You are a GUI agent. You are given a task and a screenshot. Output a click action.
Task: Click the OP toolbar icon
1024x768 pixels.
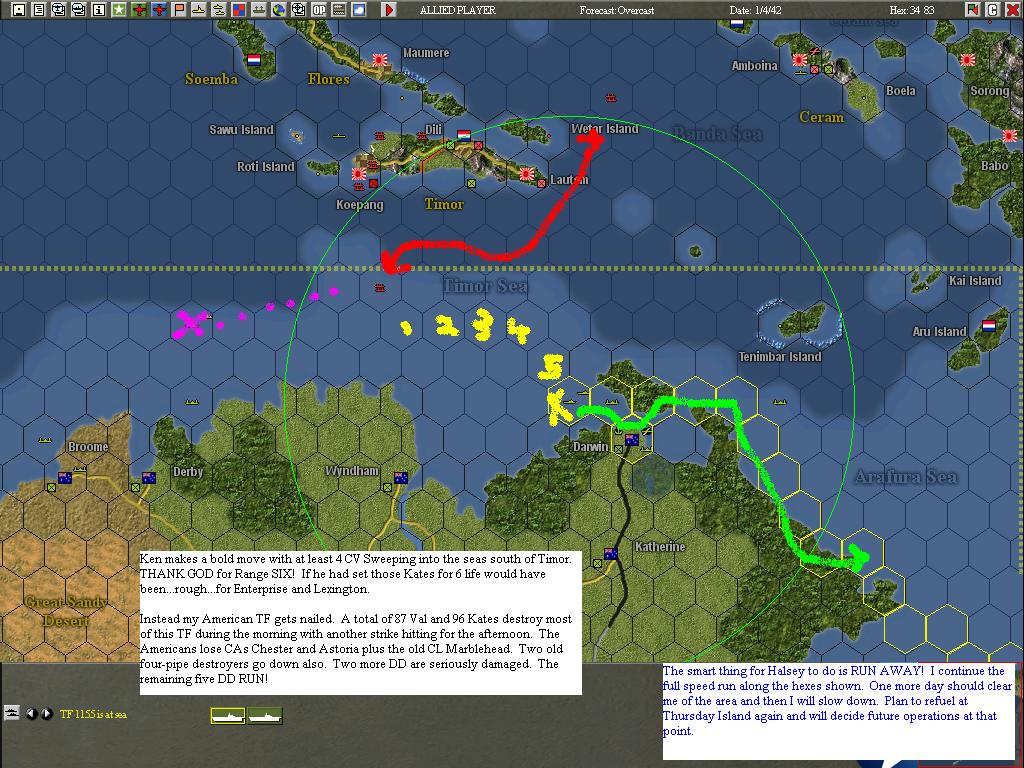pyautogui.click(x=319, y=9)
